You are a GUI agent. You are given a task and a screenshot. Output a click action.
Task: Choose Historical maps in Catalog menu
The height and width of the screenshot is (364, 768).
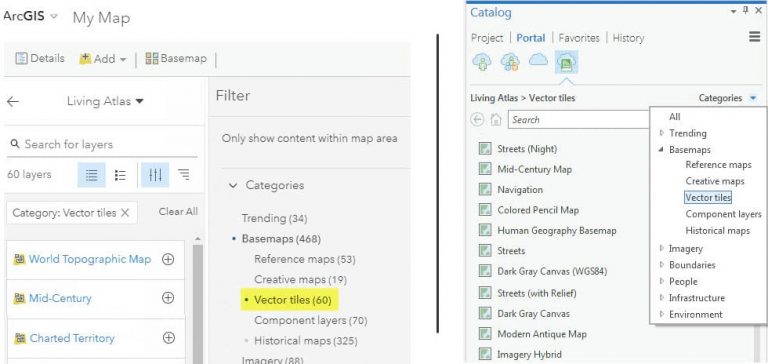(718, 230)
